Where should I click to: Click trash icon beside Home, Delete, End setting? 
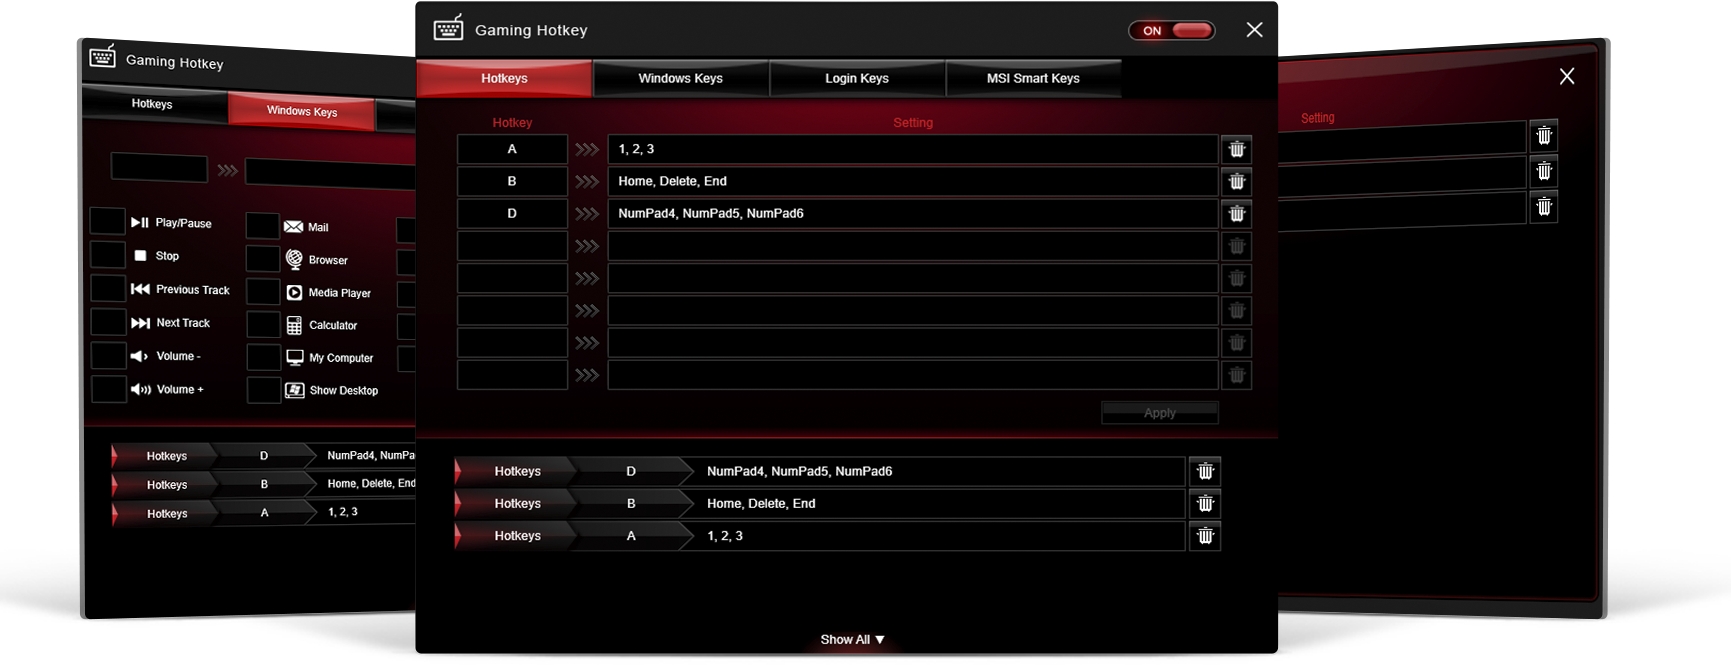tap(1236, 181)
